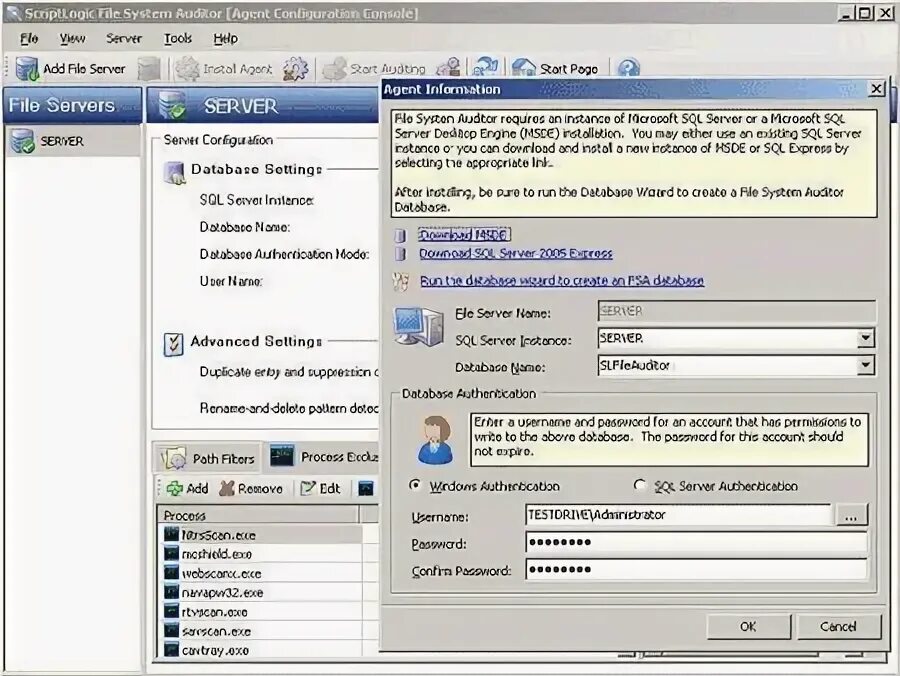Select the mcshield.exe process row
This screenshot has height=676, width=900.
pos(261,554)
